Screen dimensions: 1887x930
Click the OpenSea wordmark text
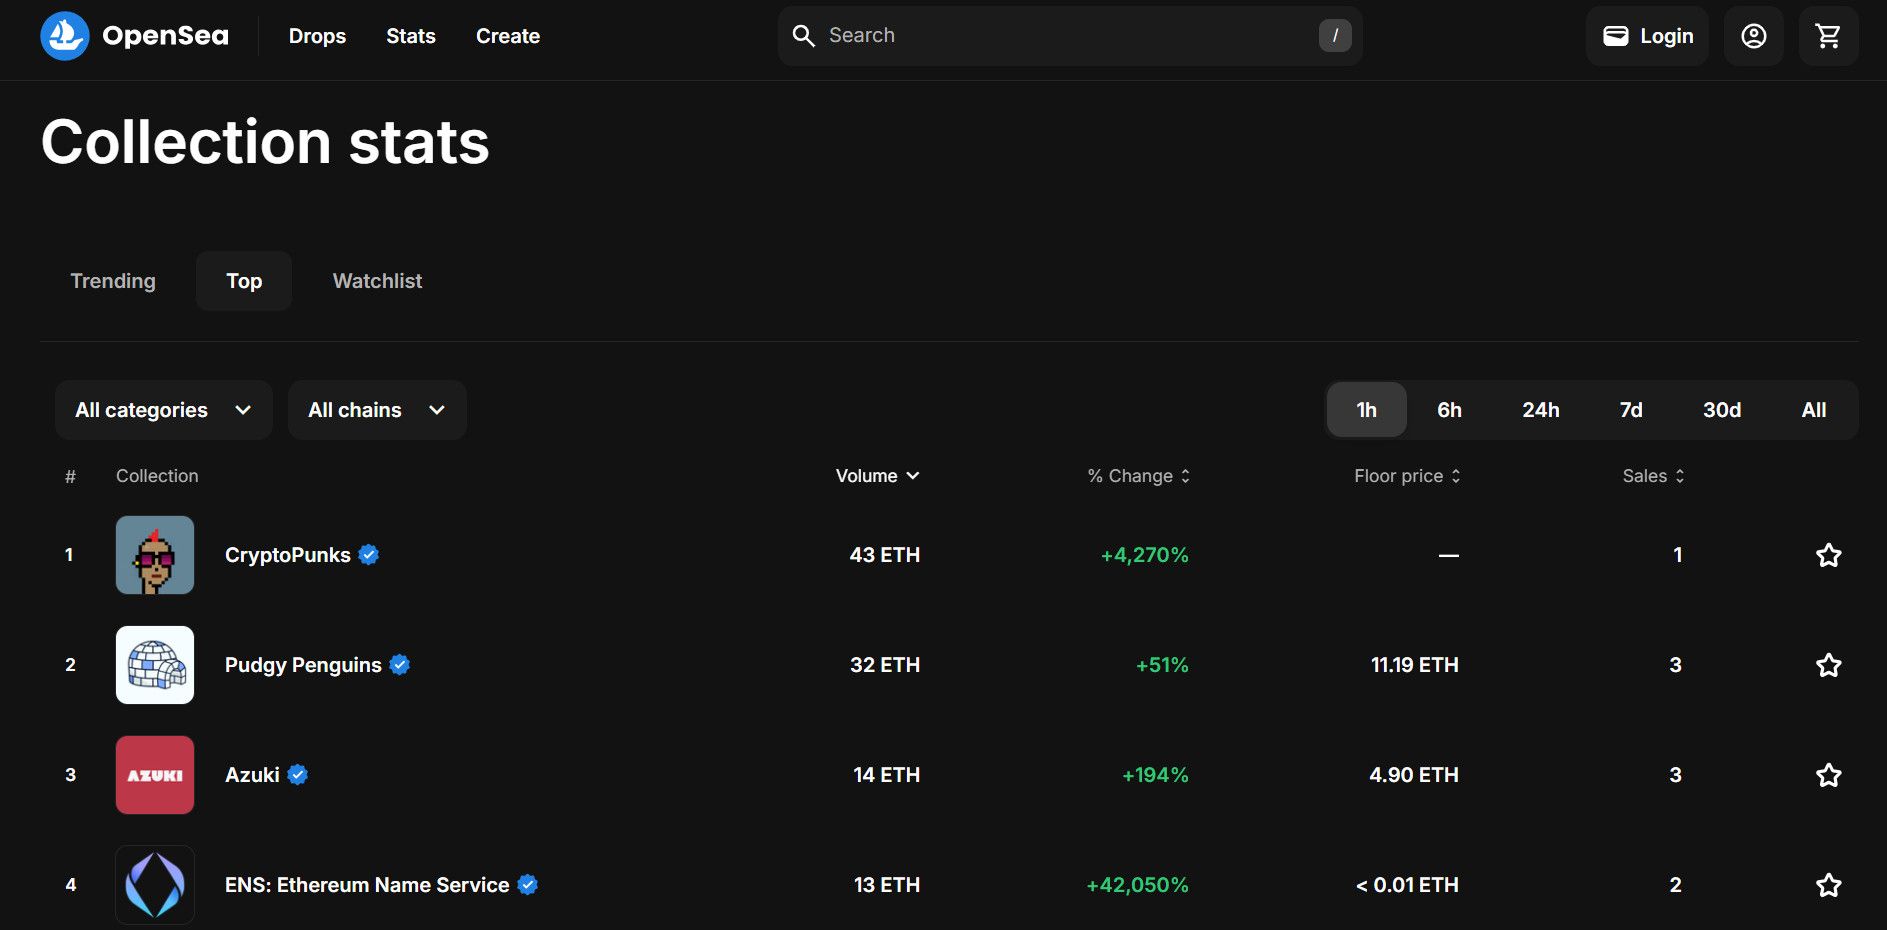pyautogui.click(x=166, y=36)
